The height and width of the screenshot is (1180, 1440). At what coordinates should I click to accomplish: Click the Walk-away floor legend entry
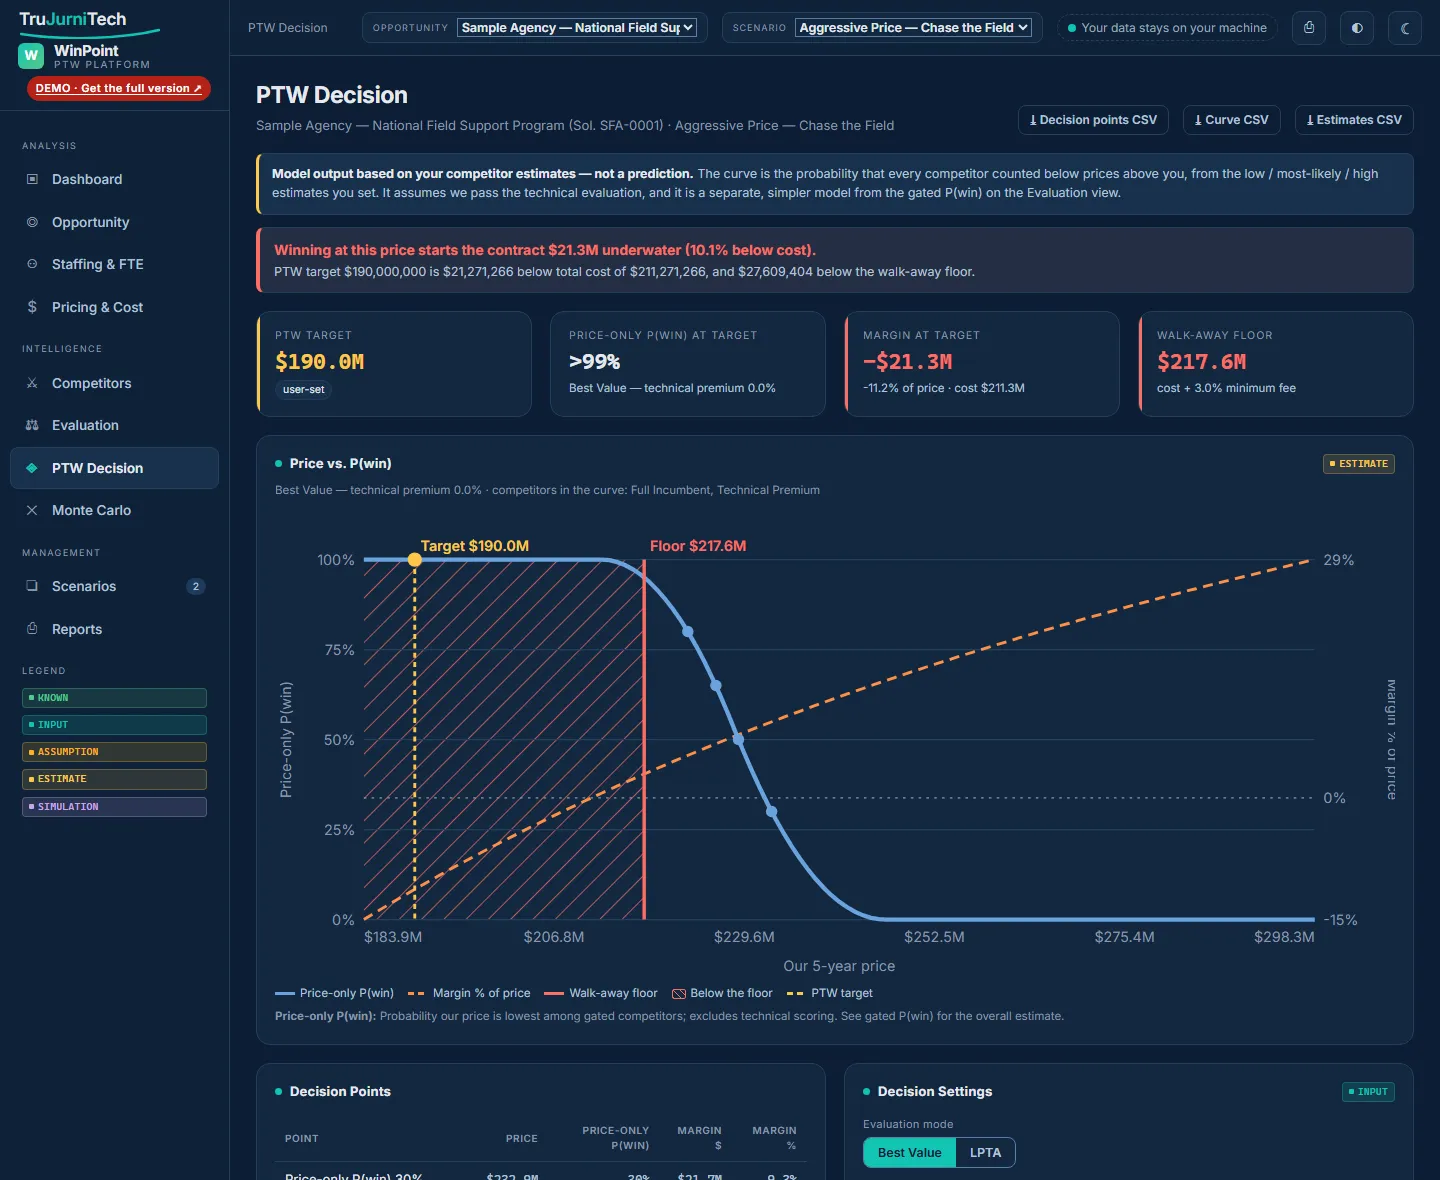point(601,993)
